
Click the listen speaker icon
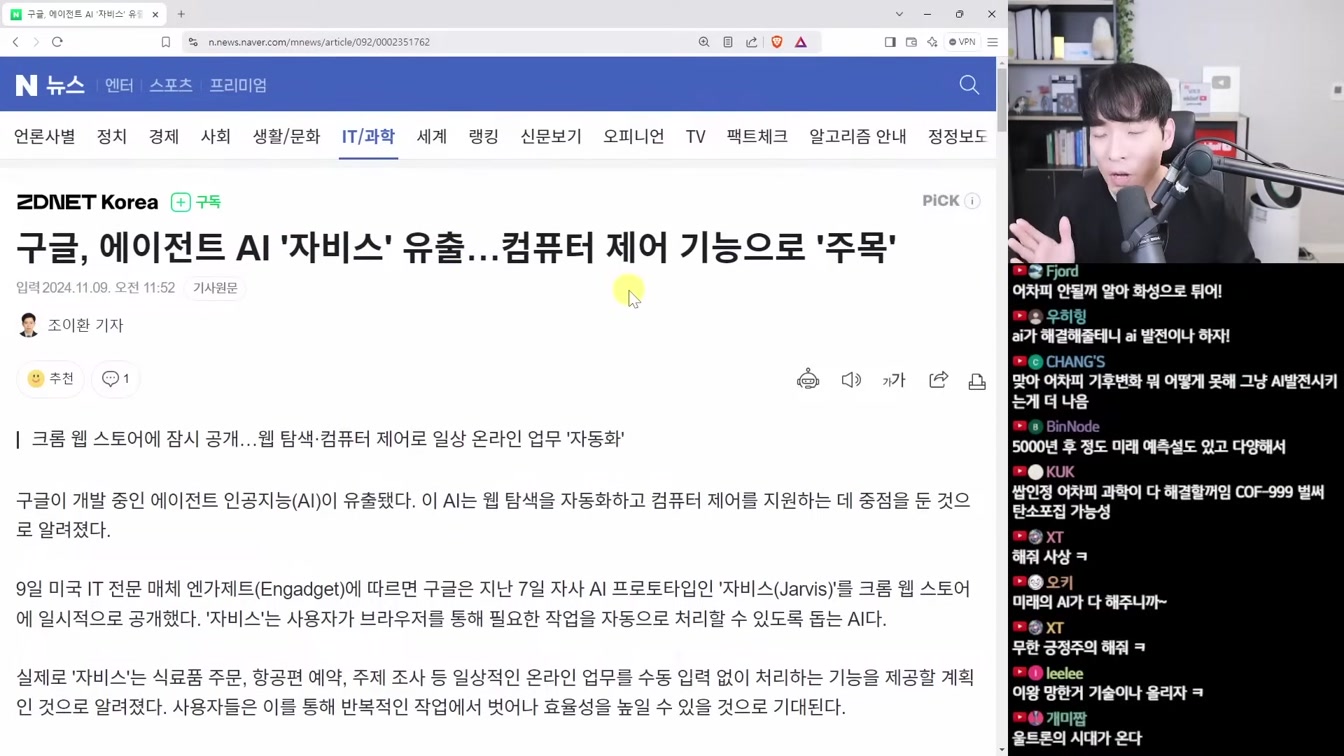851,380
